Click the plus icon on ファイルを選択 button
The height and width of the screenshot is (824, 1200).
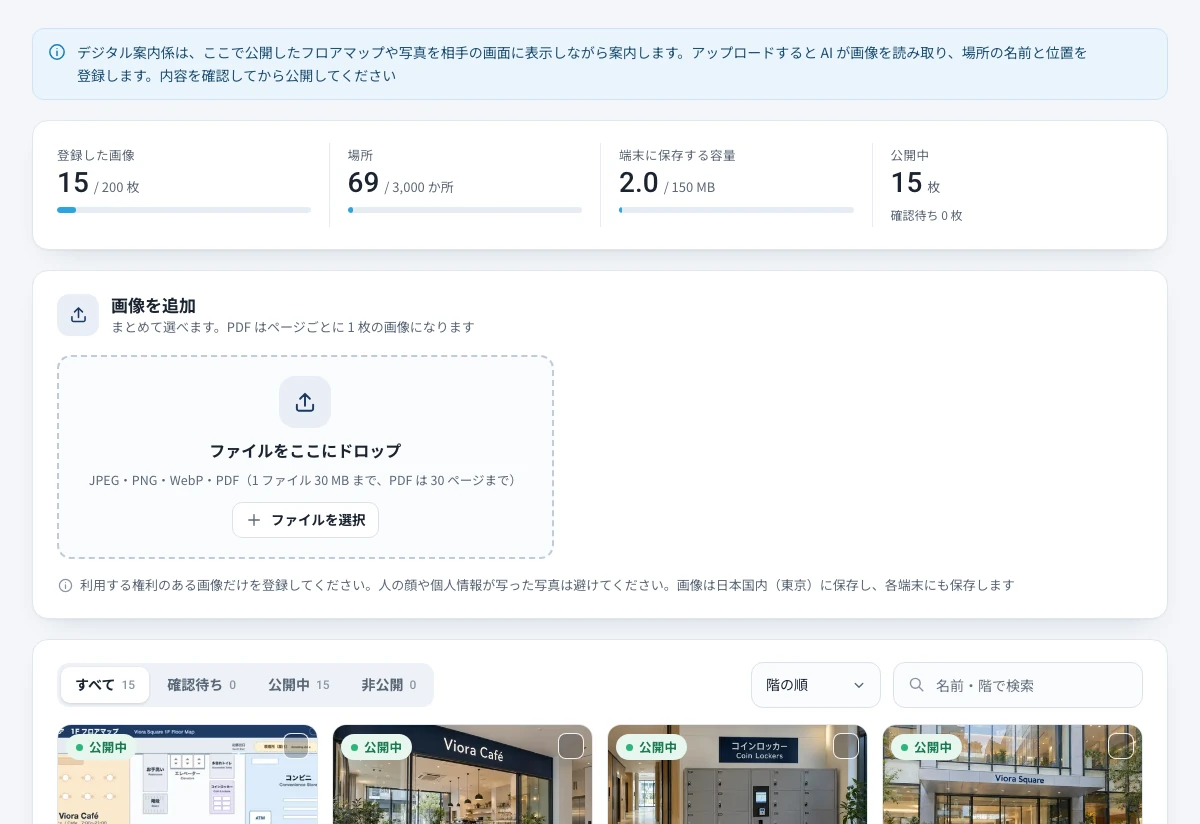pyautogui.click(x=254, y=520)
